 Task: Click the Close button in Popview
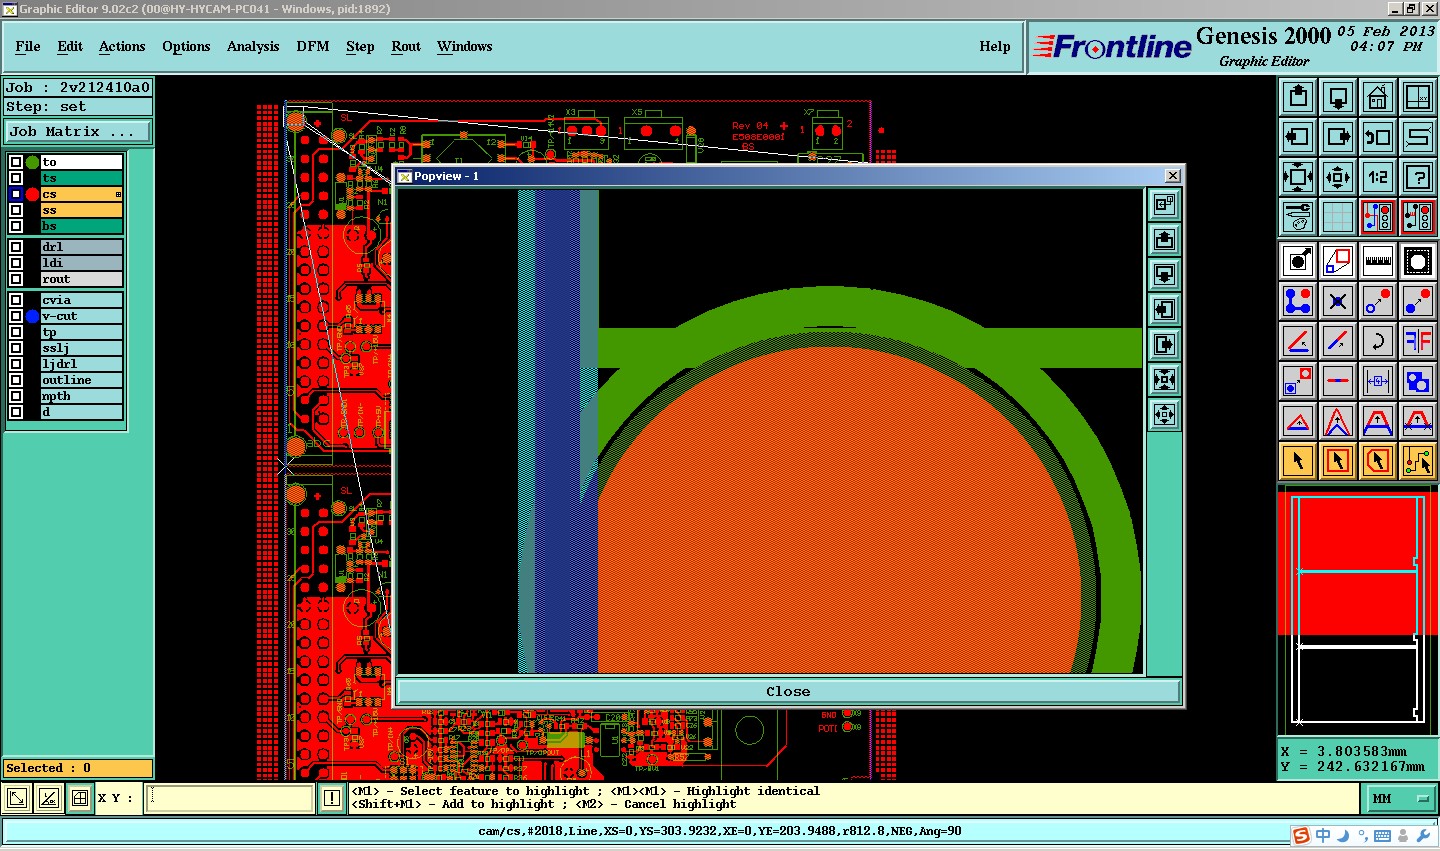(788, 691)
